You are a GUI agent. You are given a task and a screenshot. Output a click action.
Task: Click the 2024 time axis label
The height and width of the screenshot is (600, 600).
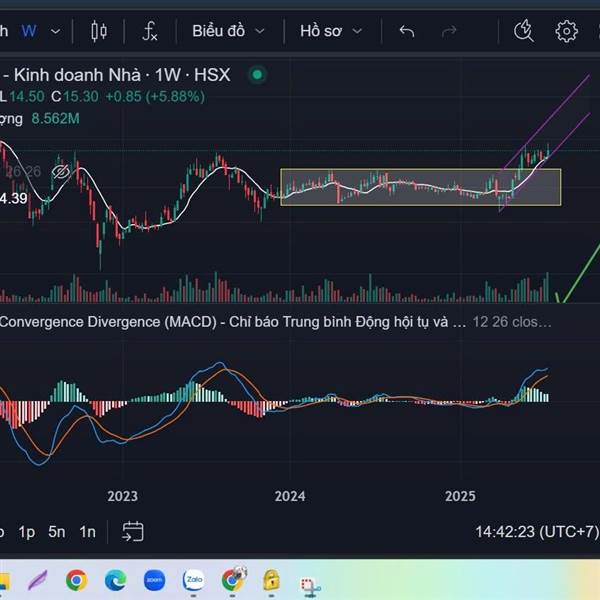coord(290,496)
